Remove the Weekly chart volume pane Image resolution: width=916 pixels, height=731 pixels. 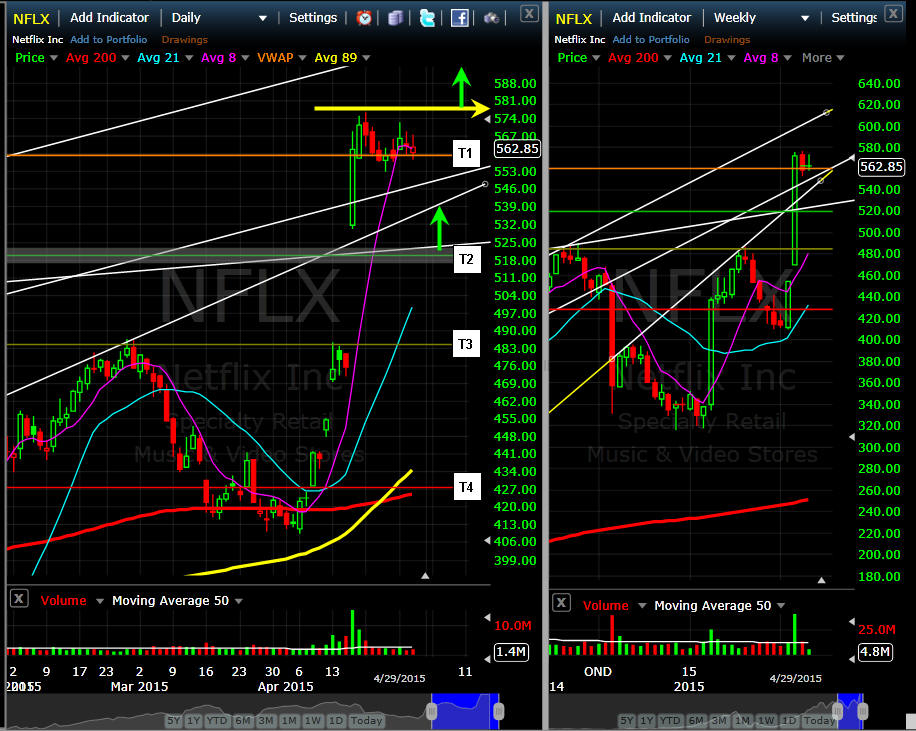(561, 602)
